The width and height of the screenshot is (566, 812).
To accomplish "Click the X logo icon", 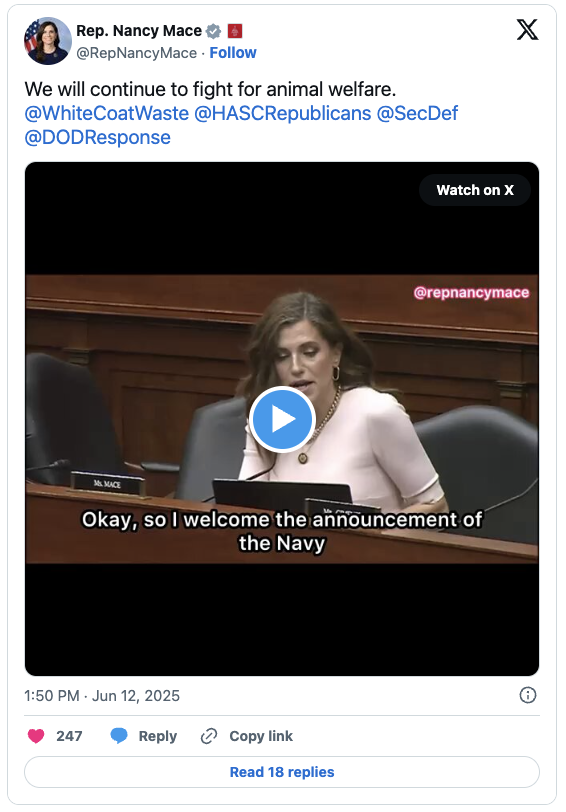I will click(x=527, y=30).
